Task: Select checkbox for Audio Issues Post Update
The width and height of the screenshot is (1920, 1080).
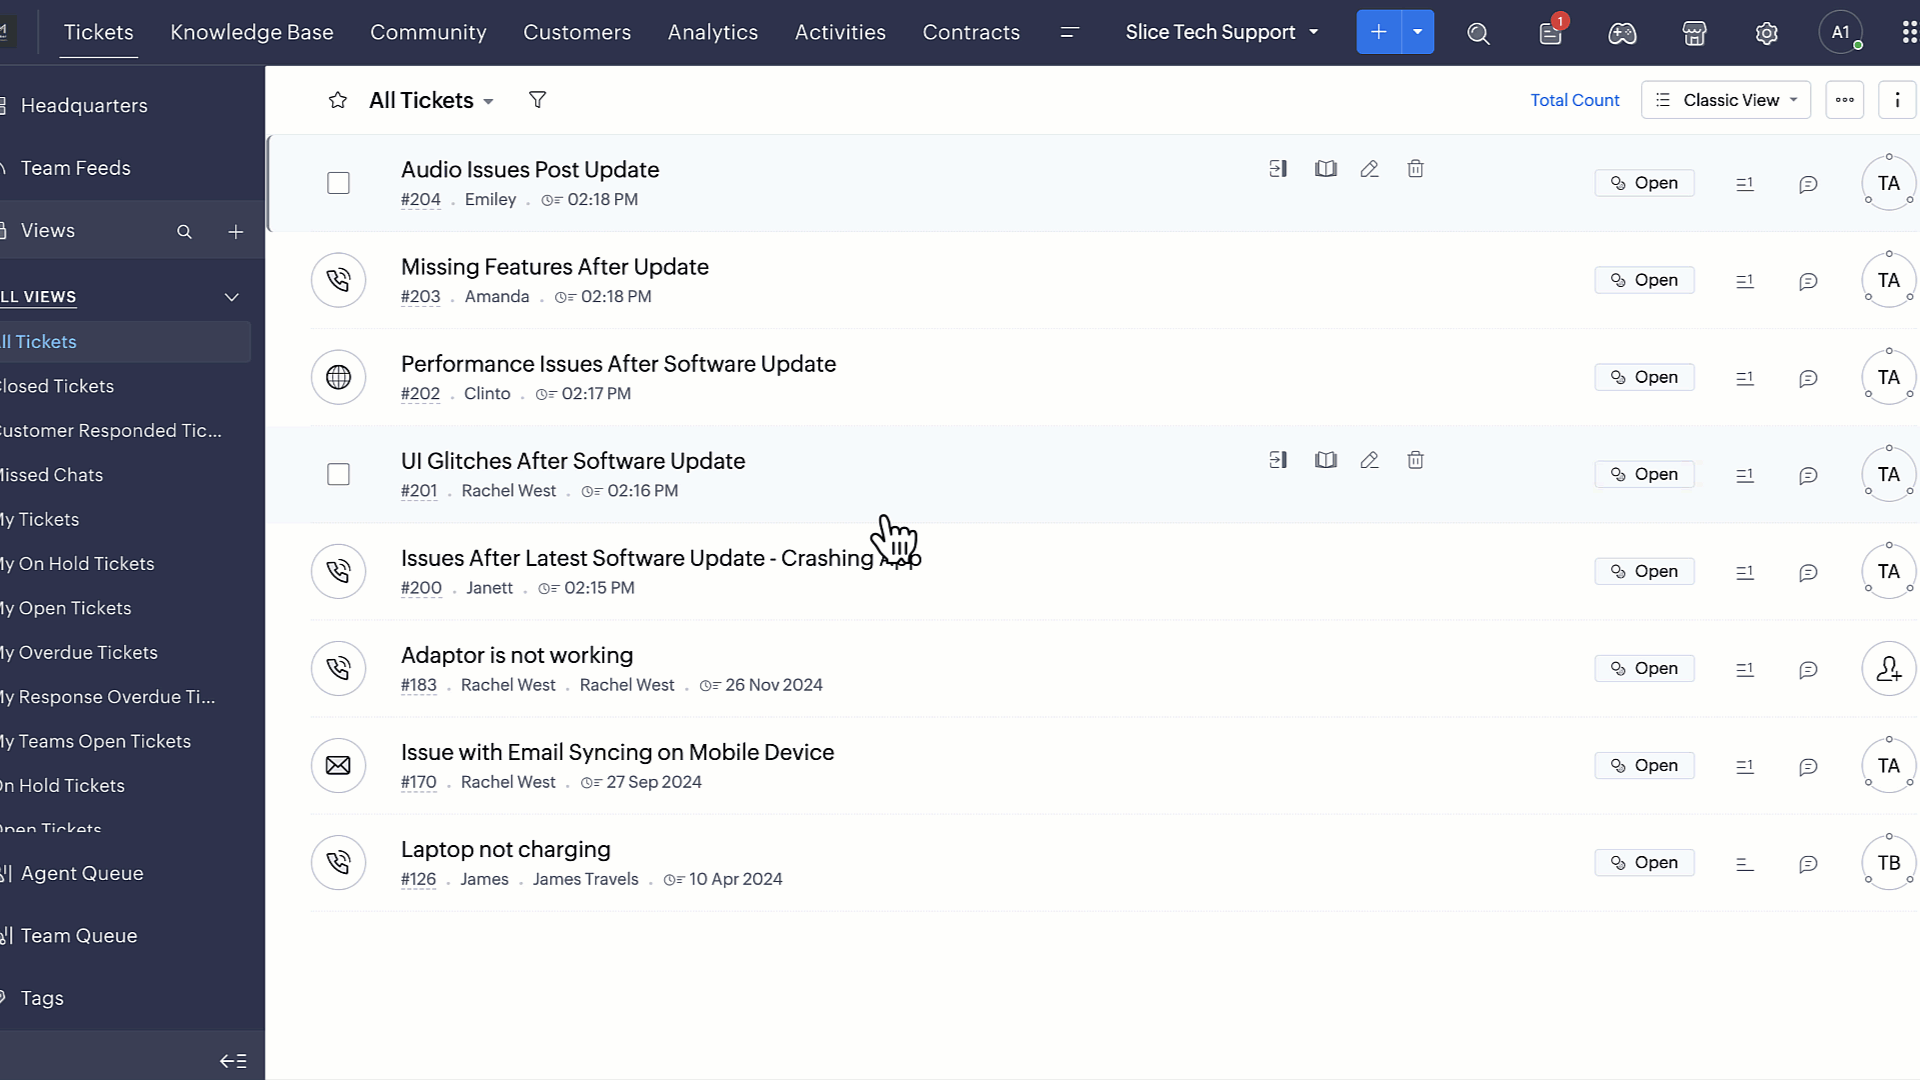Action: click(x=338, y=183)
